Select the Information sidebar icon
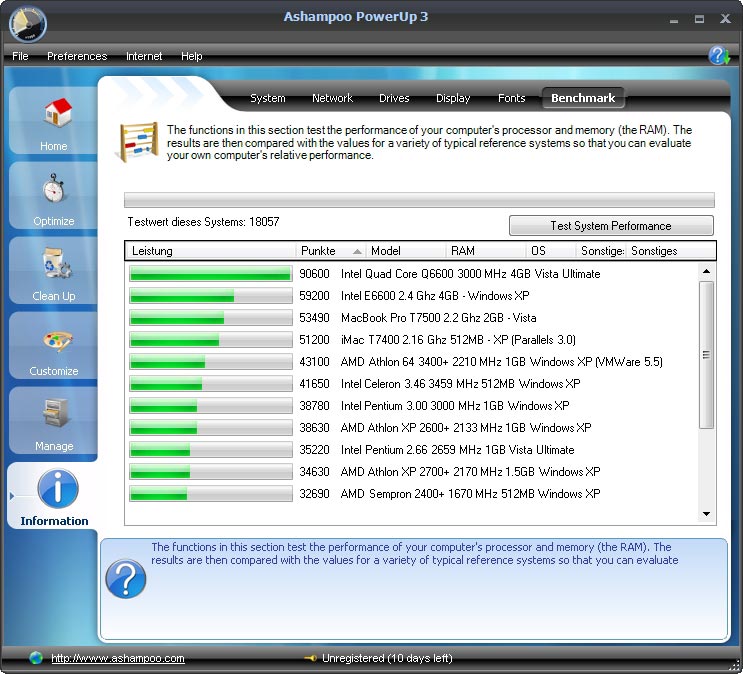743x674 pixels. click(x=57, y=488)
